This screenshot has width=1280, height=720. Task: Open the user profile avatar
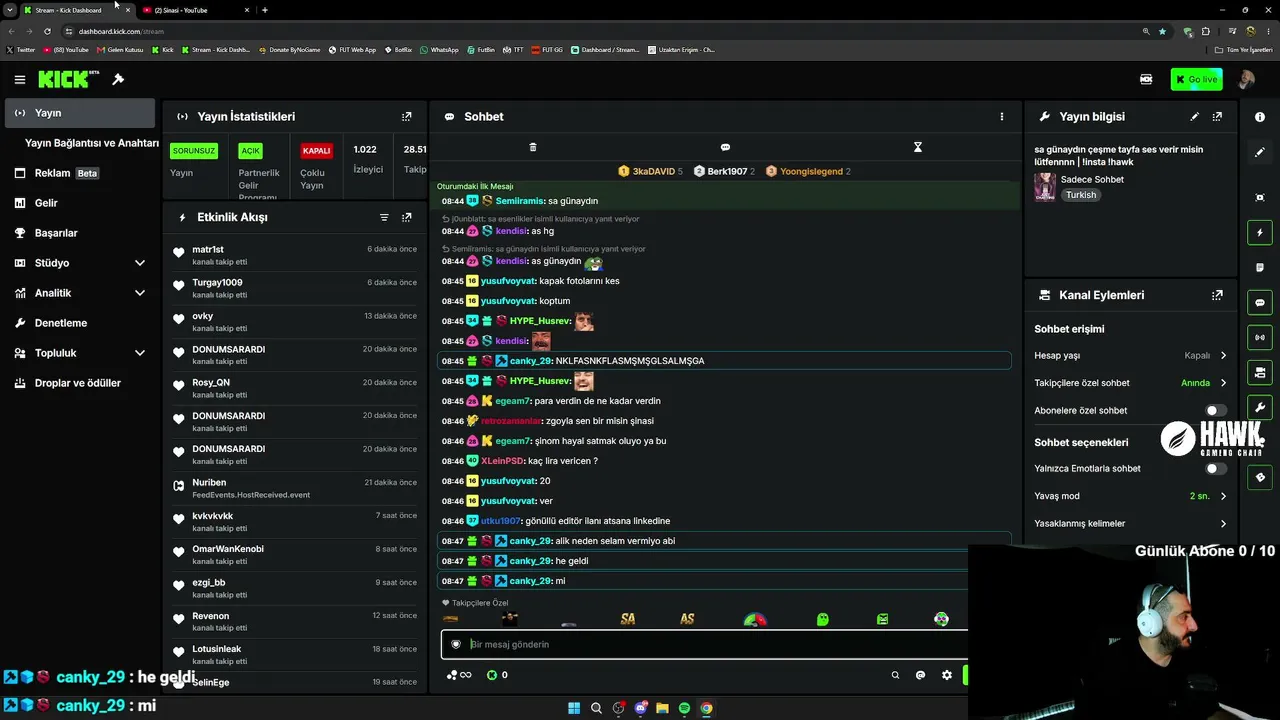[1246, 80]
